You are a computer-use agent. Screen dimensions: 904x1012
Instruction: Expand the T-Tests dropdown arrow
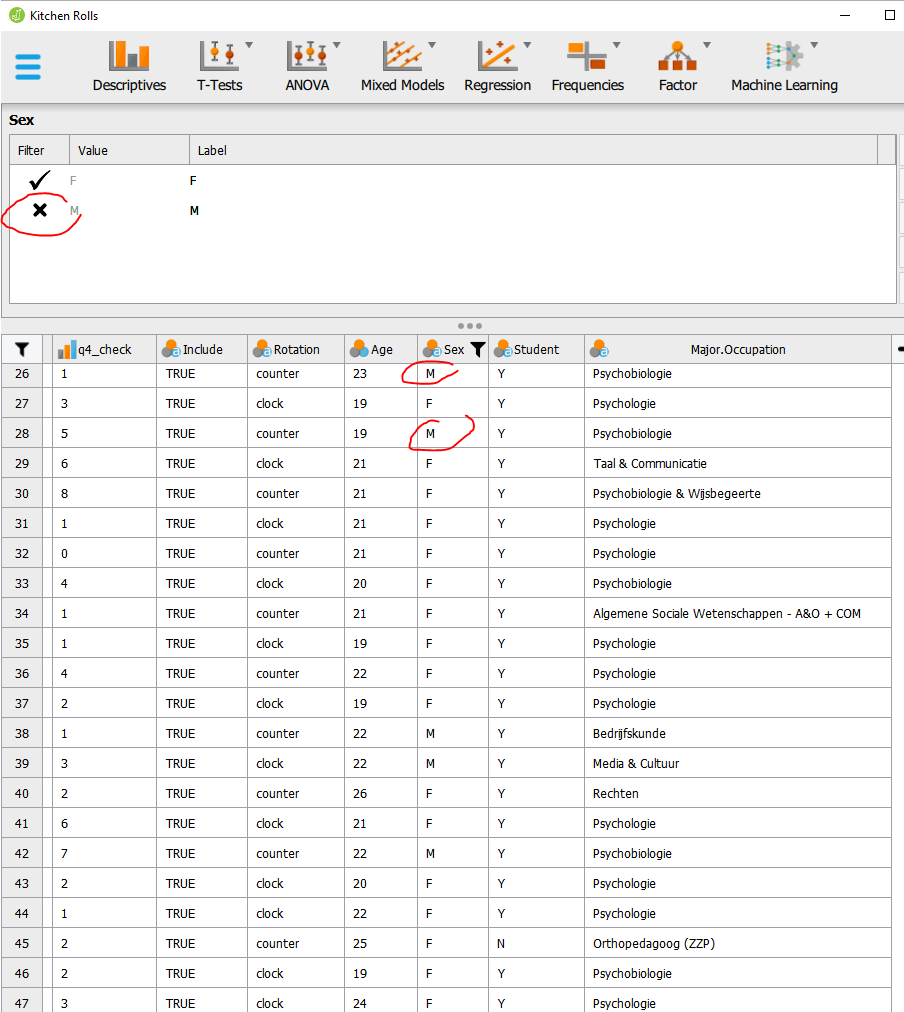point(249,45)
